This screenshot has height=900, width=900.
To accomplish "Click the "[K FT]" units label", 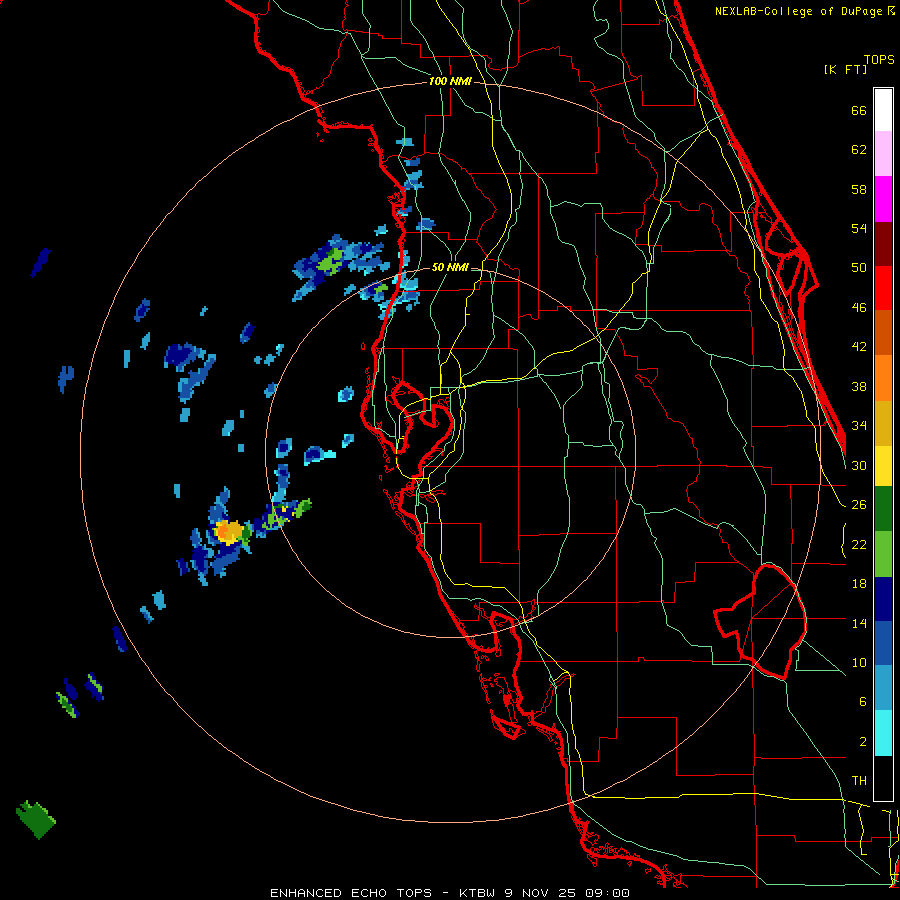I will tap(845, 70).
